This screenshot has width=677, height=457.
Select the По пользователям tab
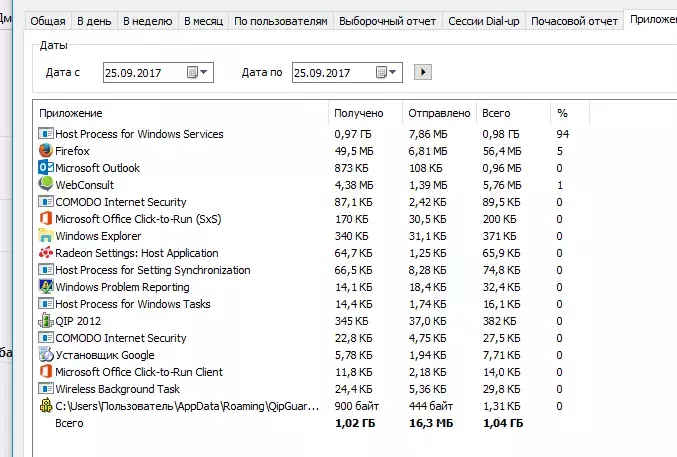click(x=281, y=21)
